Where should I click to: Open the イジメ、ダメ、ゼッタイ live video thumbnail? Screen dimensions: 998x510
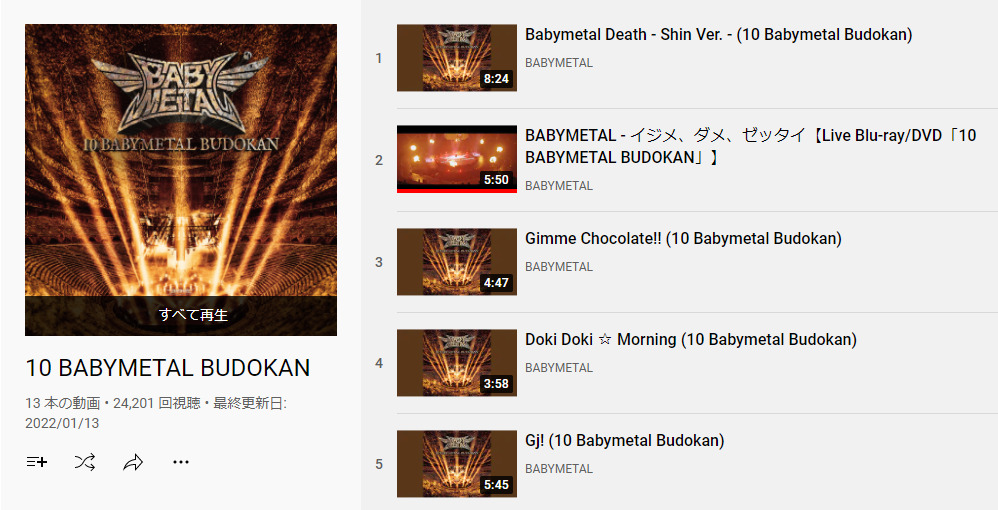pyautogui.click(x=457, y=159)
